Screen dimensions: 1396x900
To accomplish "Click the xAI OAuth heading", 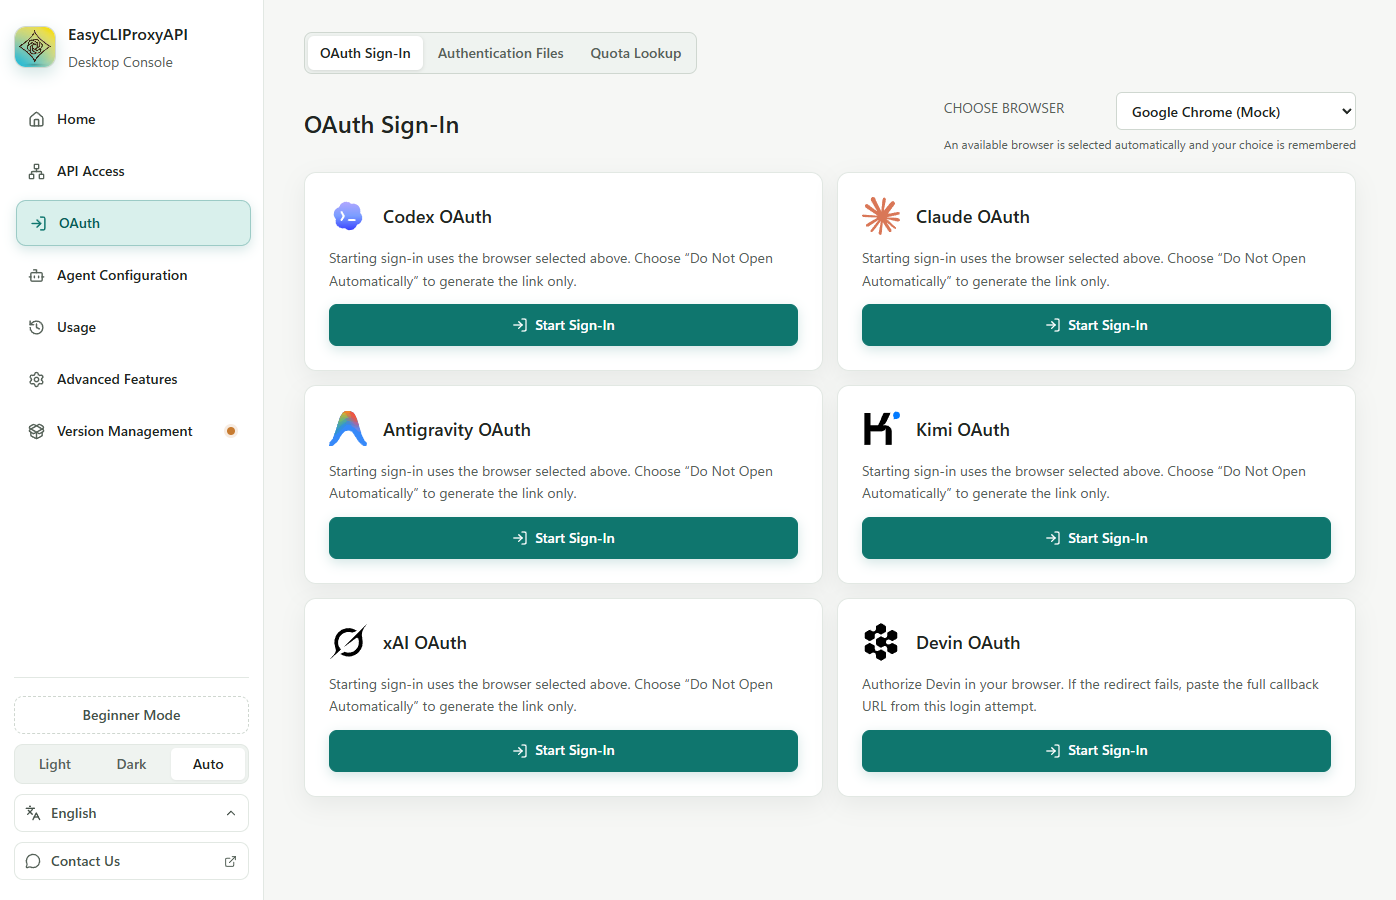I will point(425,643).
